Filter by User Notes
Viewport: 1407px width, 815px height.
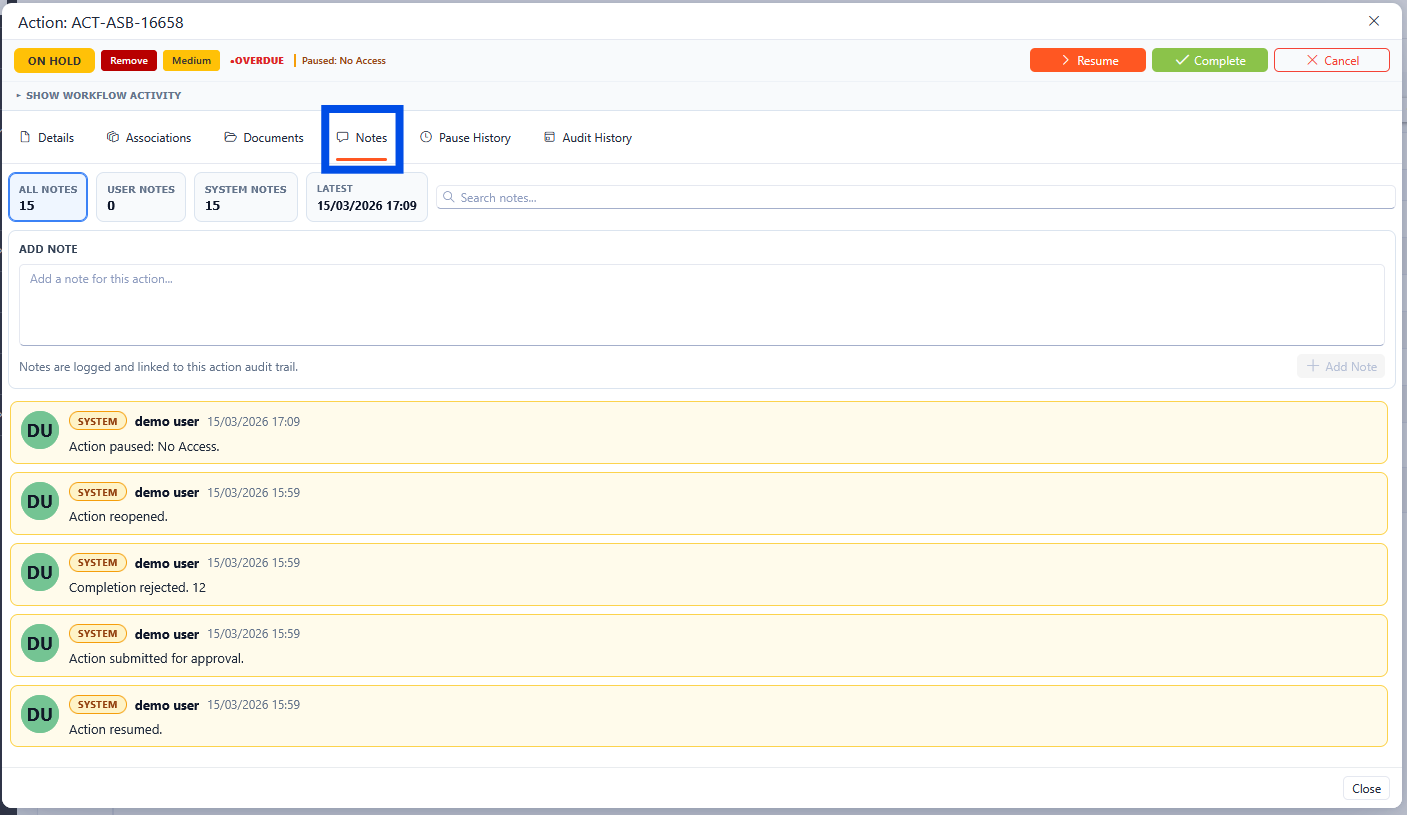(141, 197)
